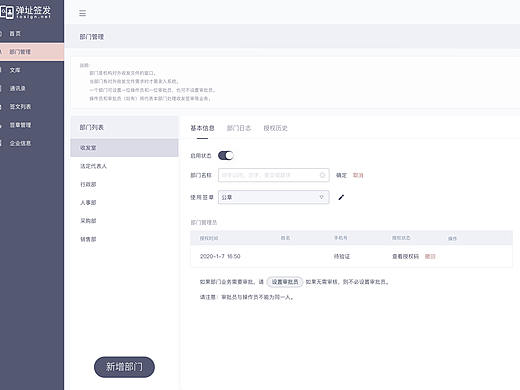Viewport: 520px width, 390px height.
Task: Switch to the 基本信息 tab
Action: [x=202, y=128]
